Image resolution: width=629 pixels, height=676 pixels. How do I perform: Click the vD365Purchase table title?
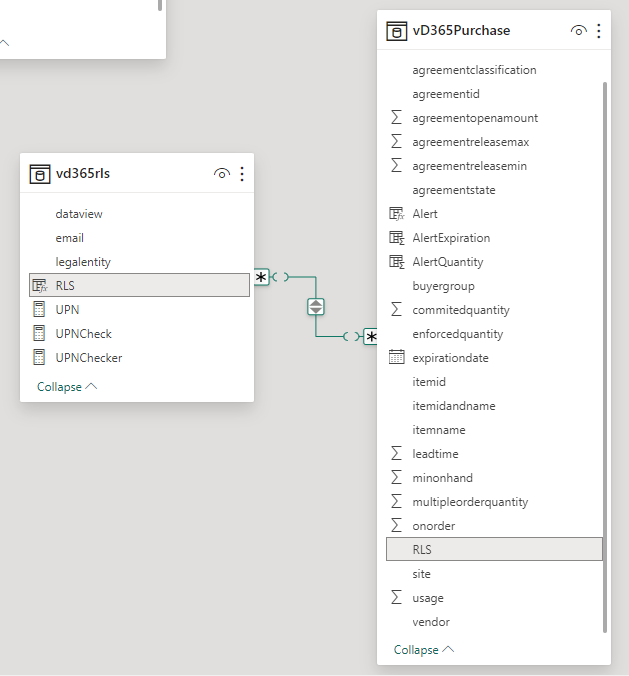461,31
